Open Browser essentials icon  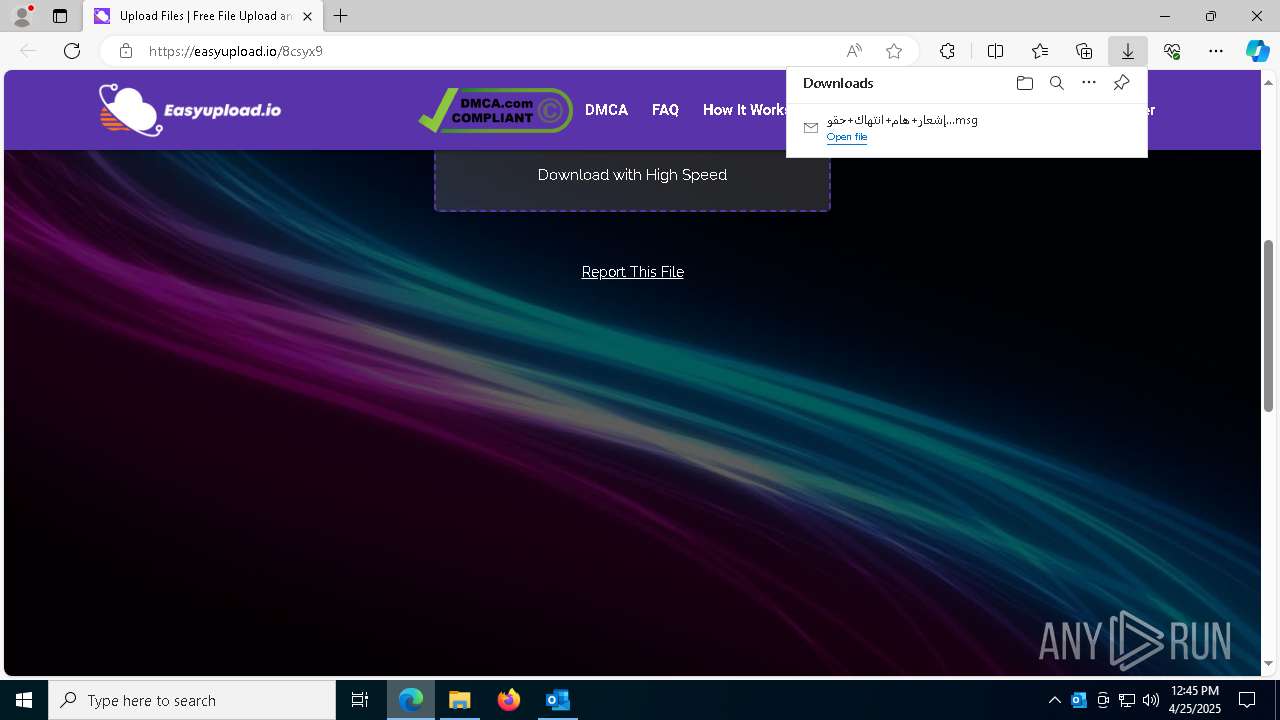pyautogui.click(x=1172, y=51)
